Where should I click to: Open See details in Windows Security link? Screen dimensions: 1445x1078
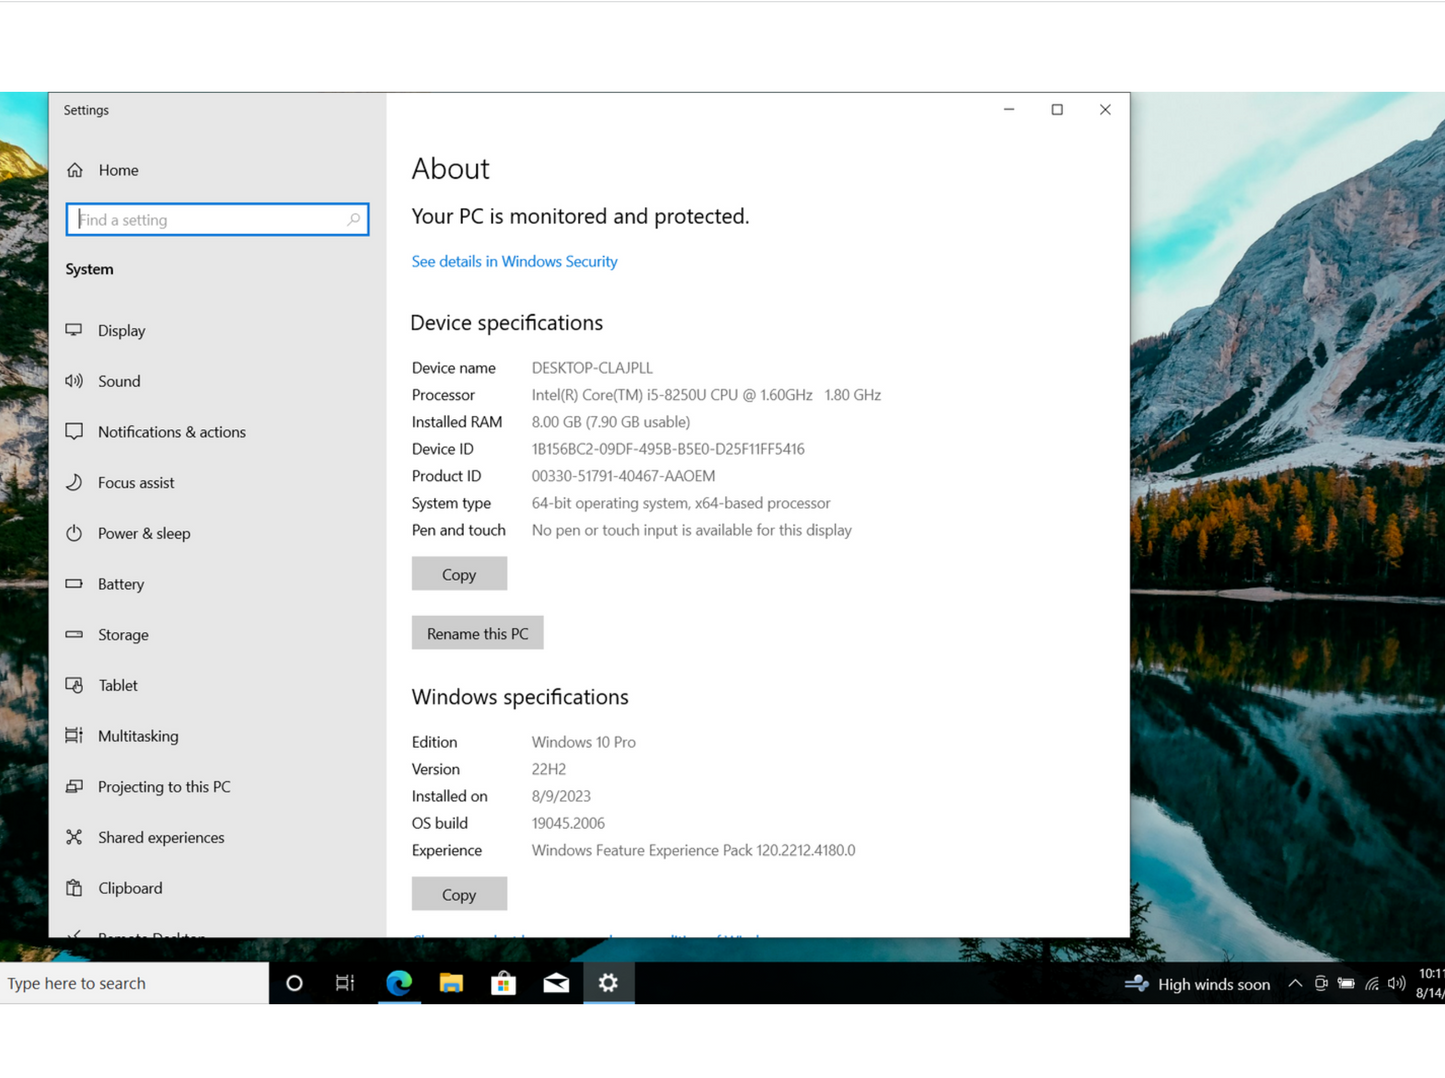point(514,261)
